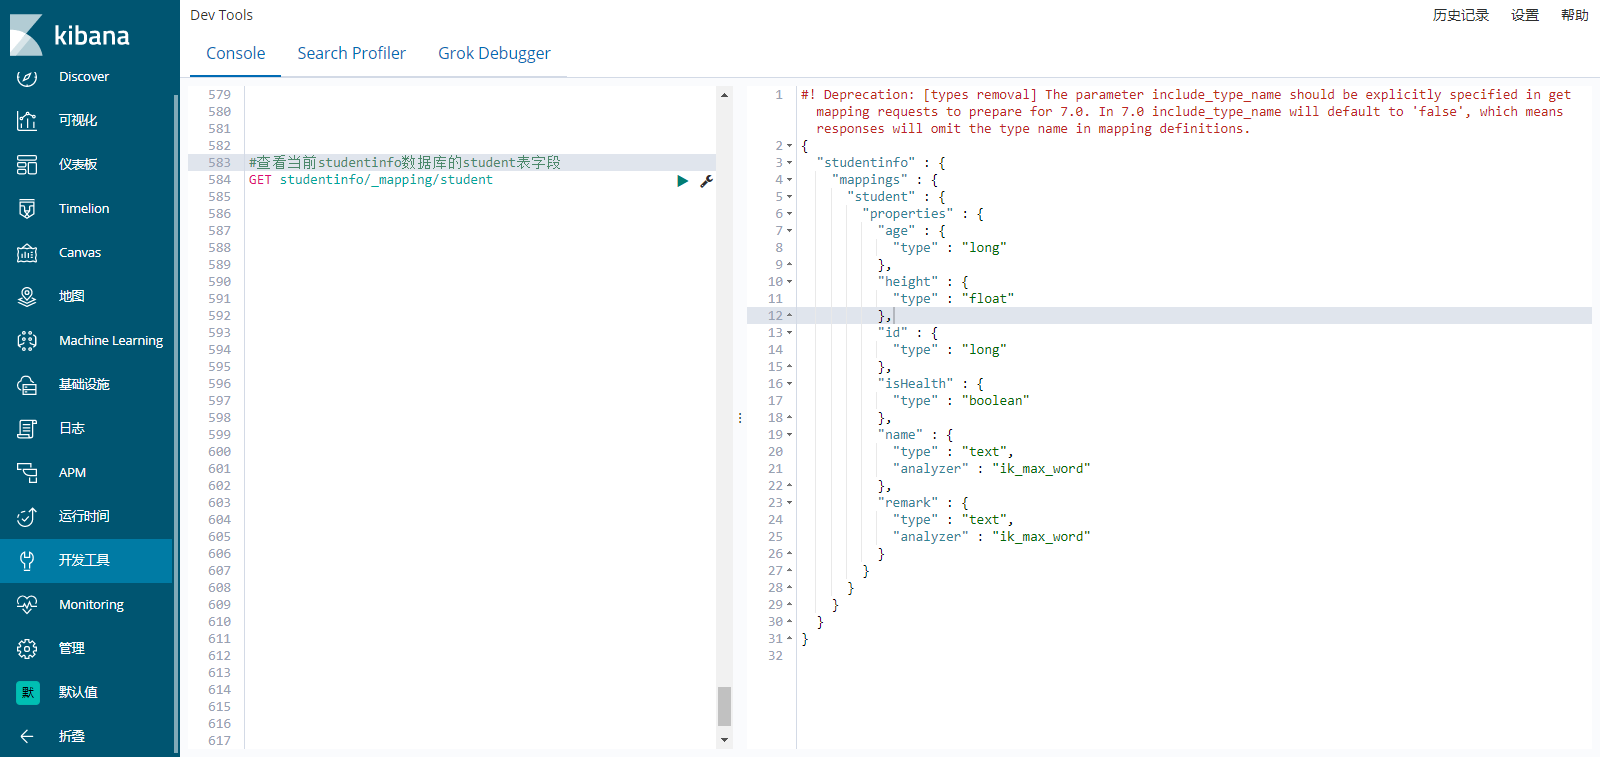This screenshot has width=1600, height=757.
Task: Open the 基础设施 infrastructure icon
Action: tap(27, 384)
